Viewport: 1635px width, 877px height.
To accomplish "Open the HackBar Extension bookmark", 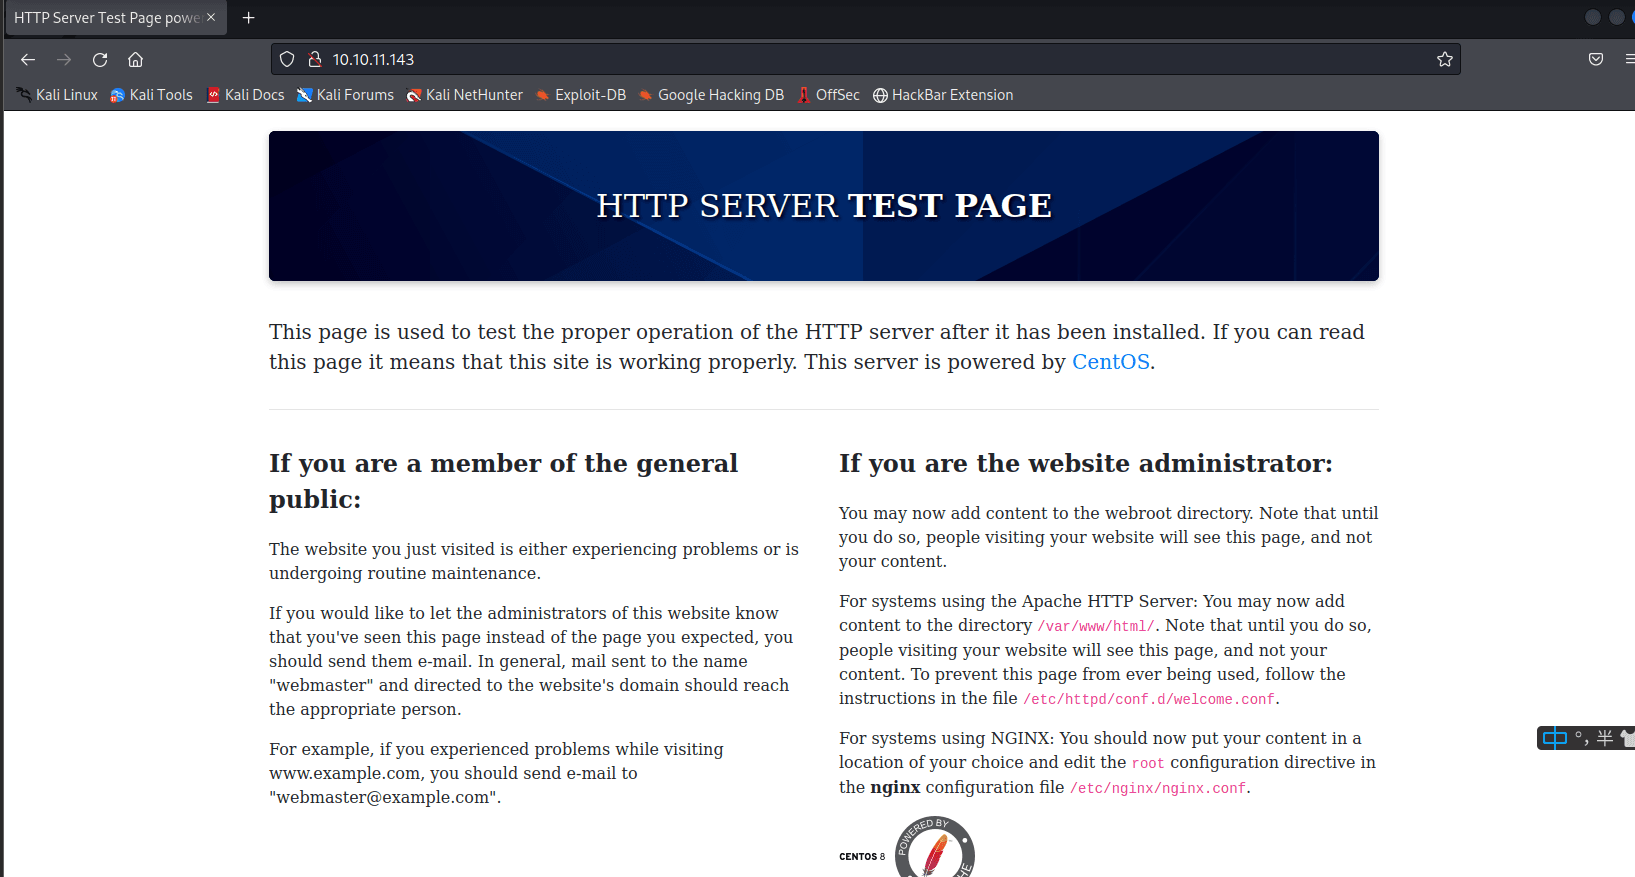I will click(943, 95).
